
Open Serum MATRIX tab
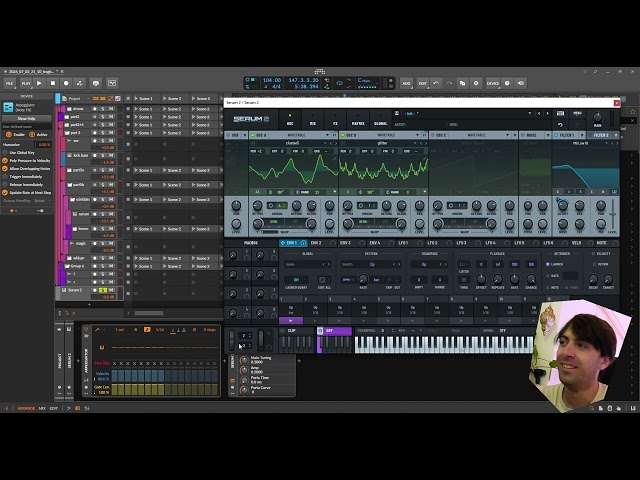point(358,120)
